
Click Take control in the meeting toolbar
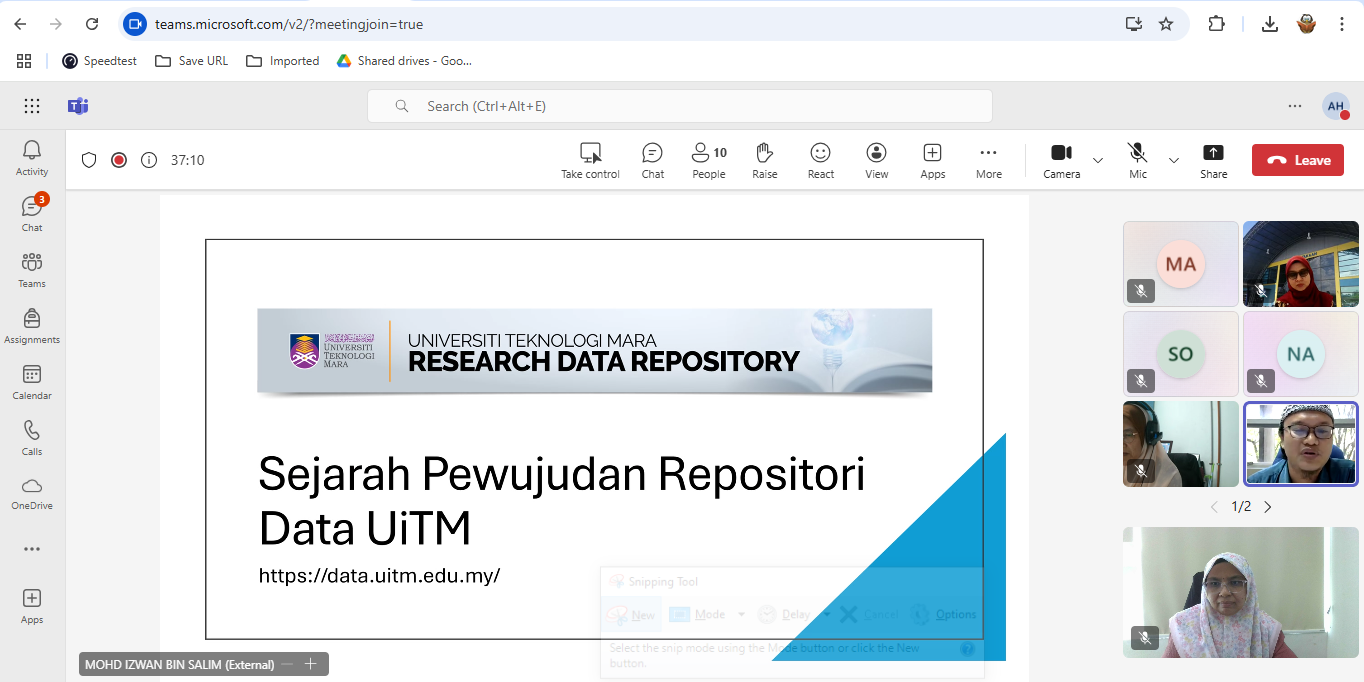(x=590, y=160)
